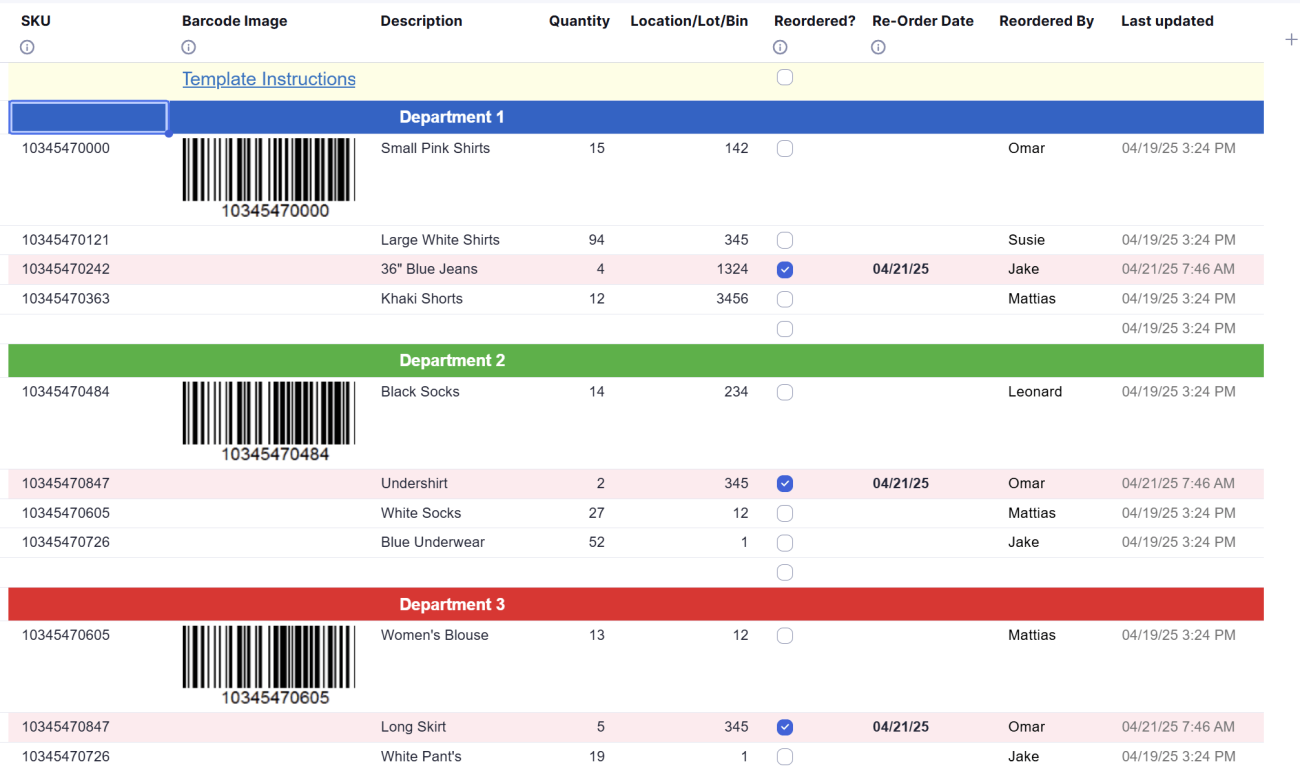Open the Re-Order Date column info tooltip
The height and width of the screenshot is (771, 1300).
(877, 47)
